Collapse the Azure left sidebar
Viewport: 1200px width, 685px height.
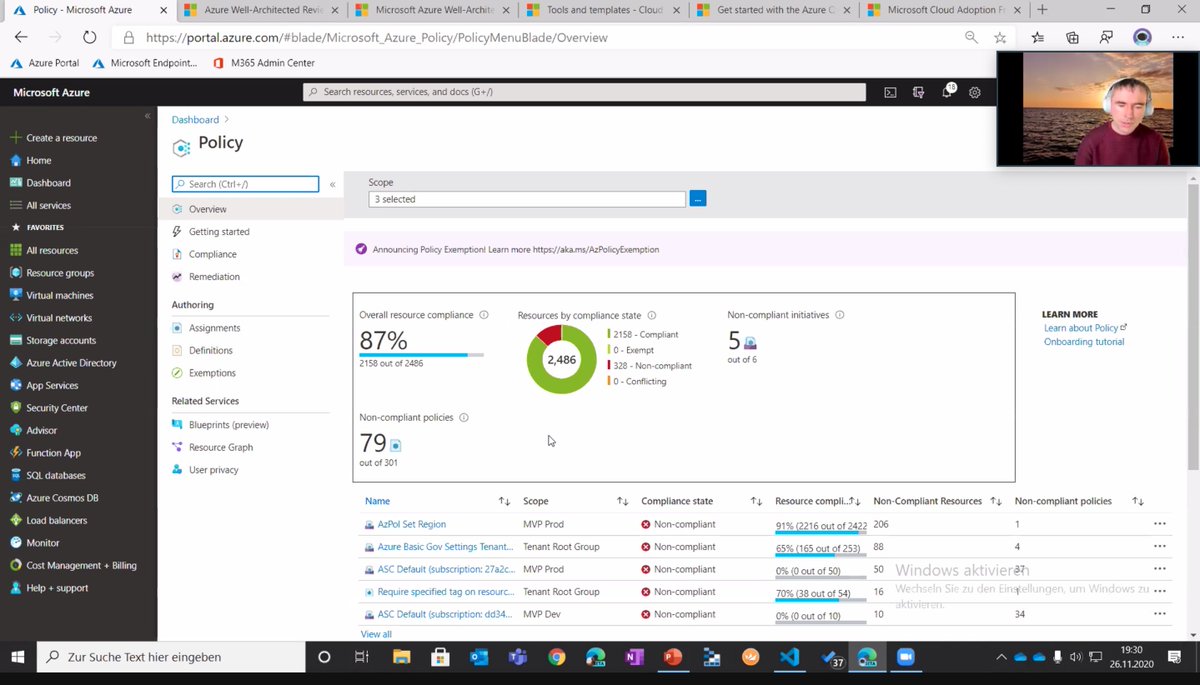click(x=147, y=116)
